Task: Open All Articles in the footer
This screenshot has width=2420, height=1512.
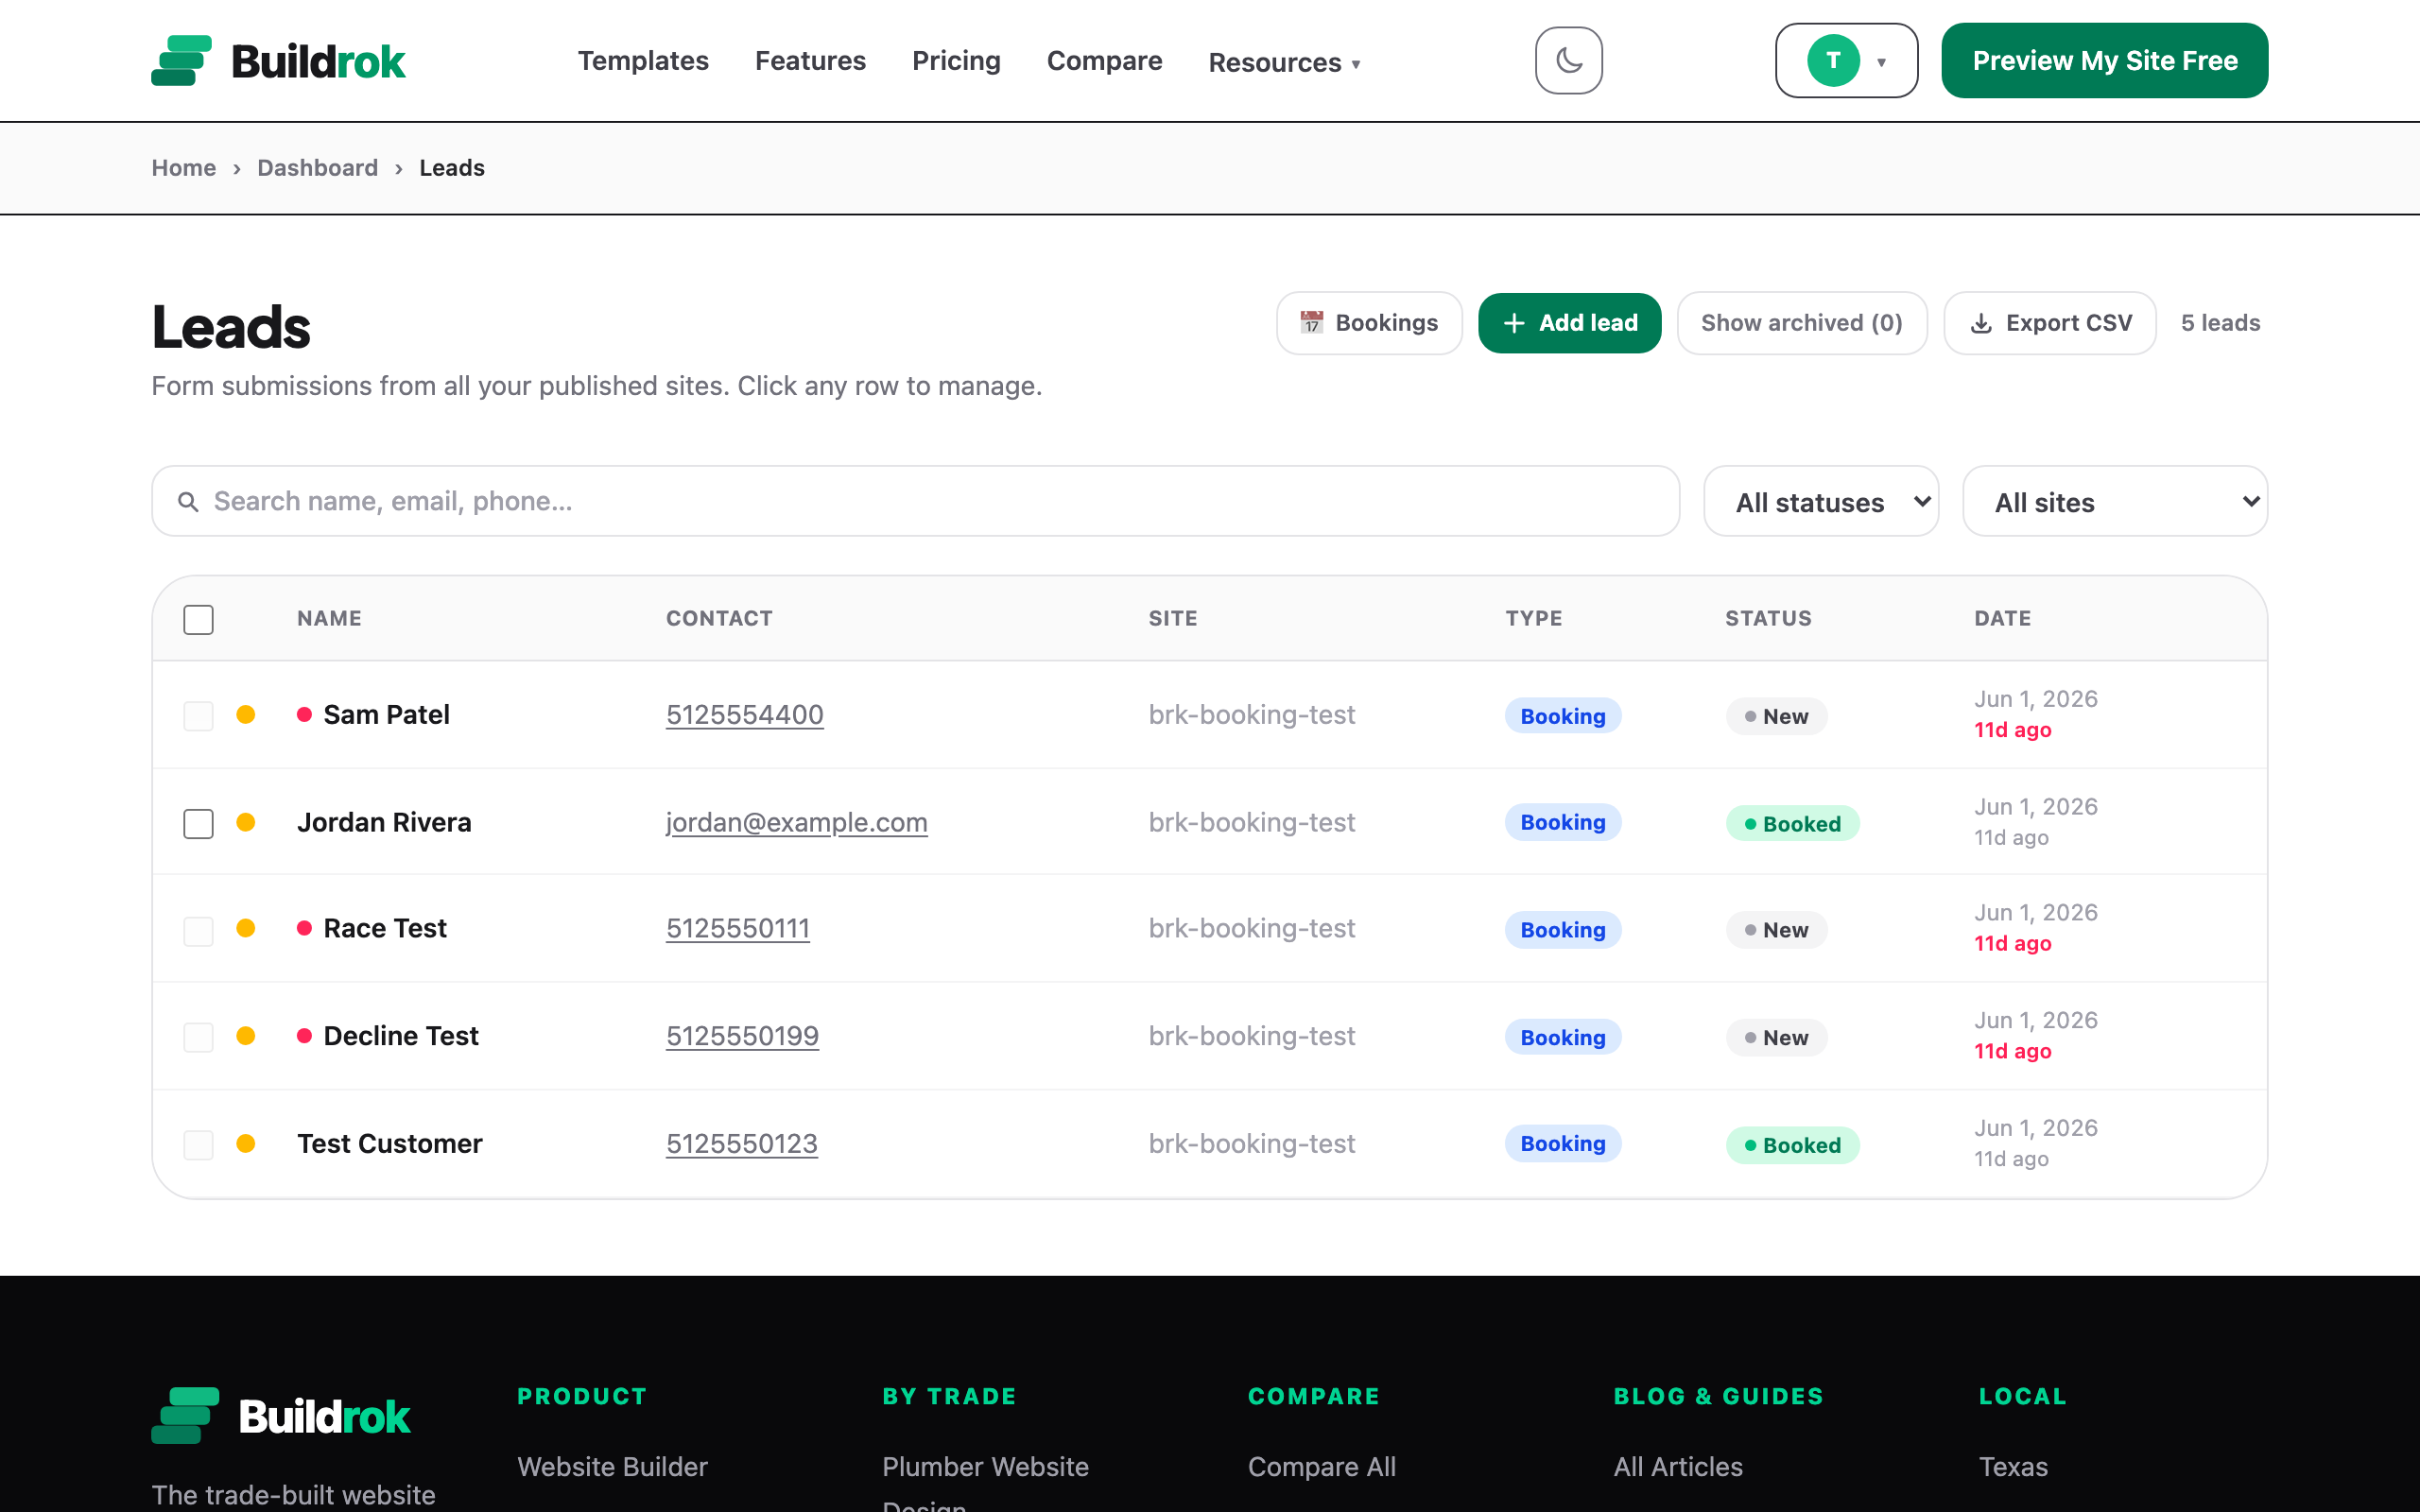Action: click(x=1678, y=1466)
